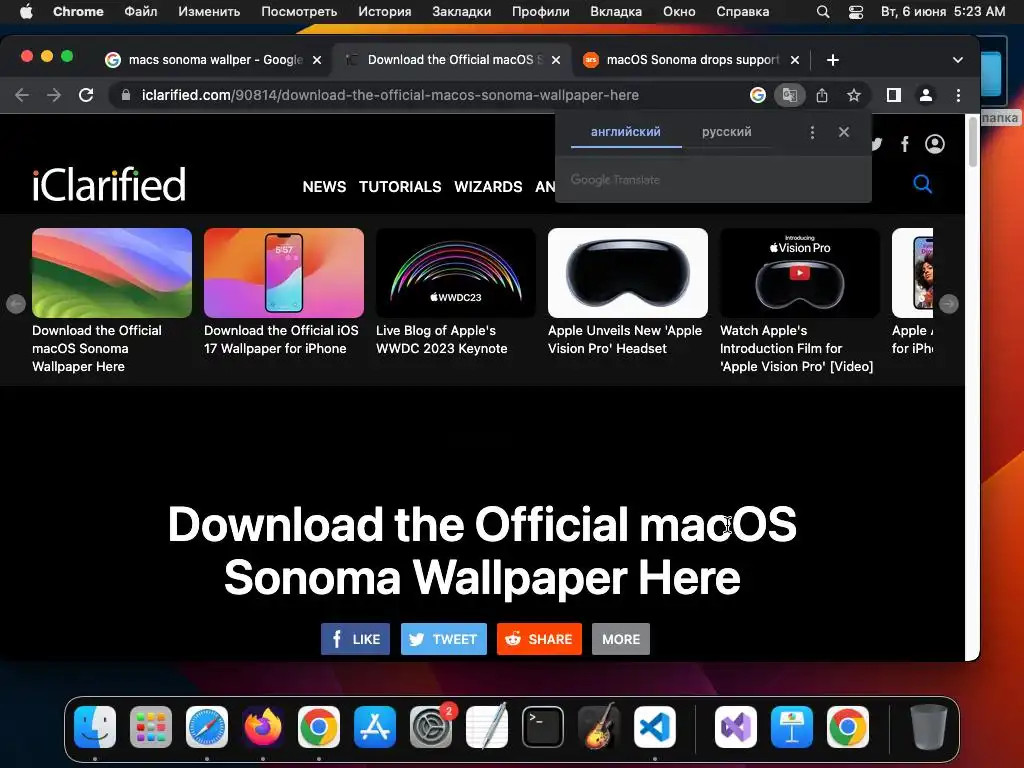Open iClarified Facebook icon in header
Viewport: 1024px width, 768px height.
(x=904, y=144)
